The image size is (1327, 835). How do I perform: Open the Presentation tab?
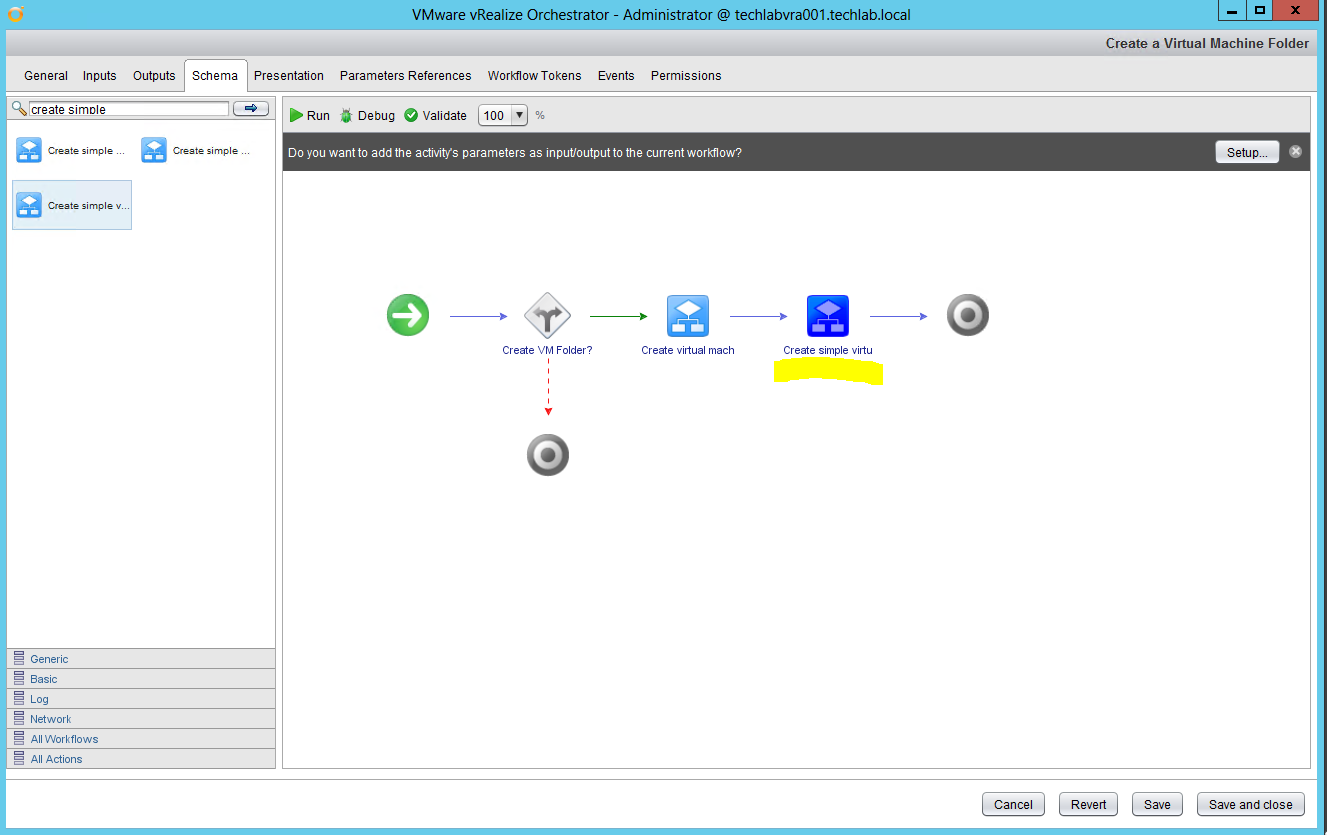[x=289, y=76]
